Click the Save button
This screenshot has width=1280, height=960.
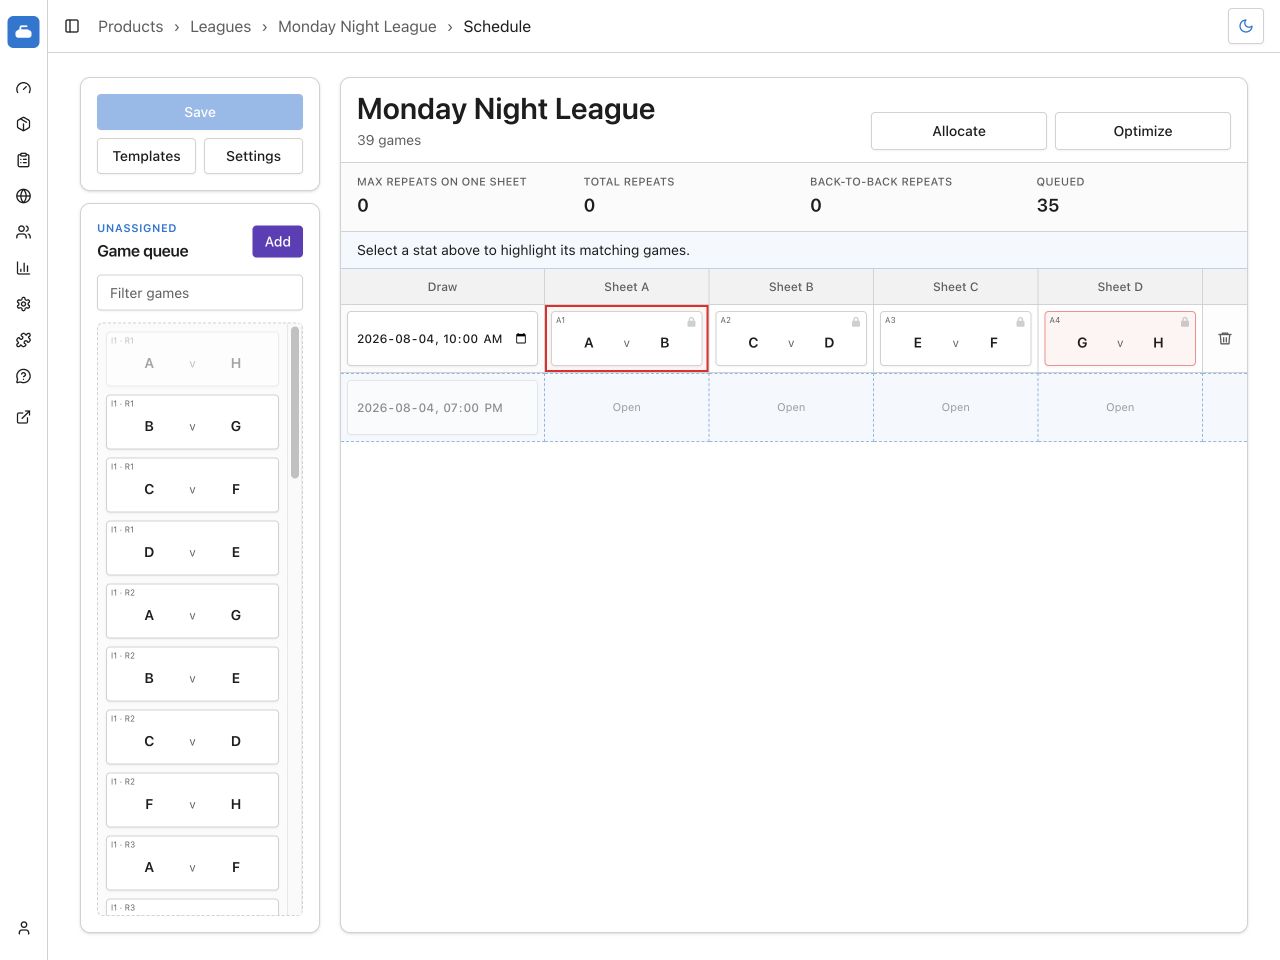pyautogui.click(x=200, y=112)
